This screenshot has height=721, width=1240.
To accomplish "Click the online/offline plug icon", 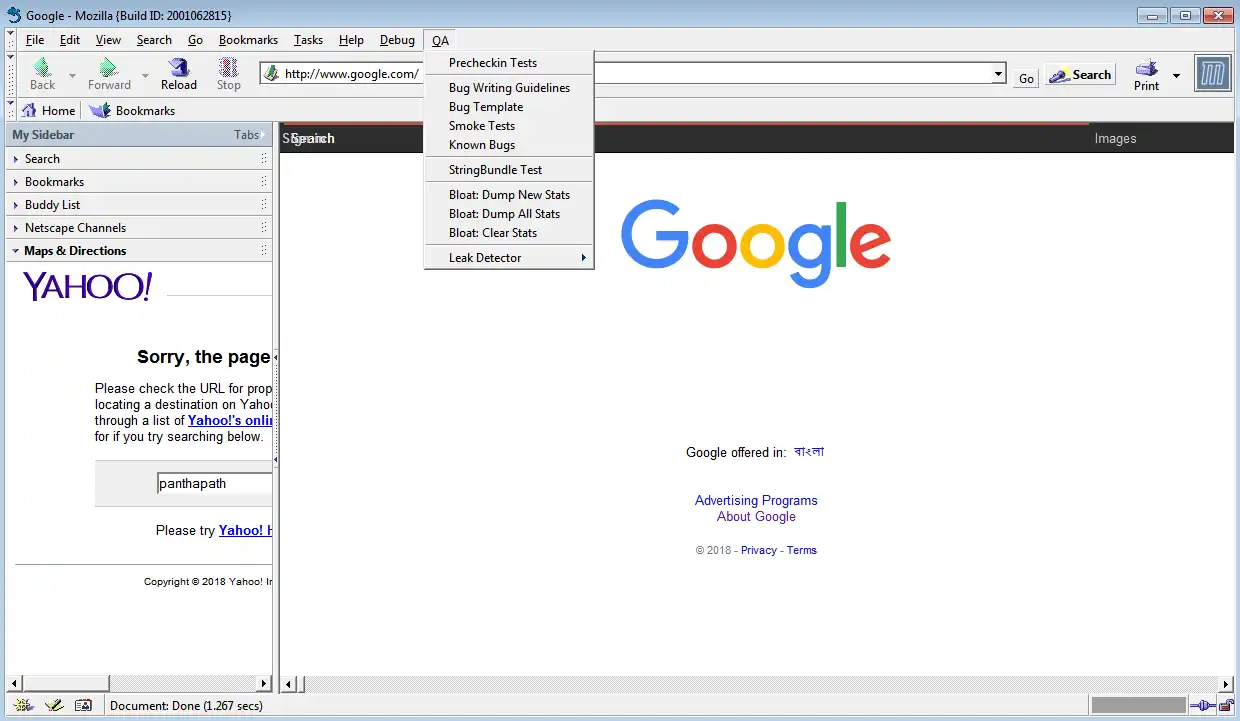I will (1201, 706).
